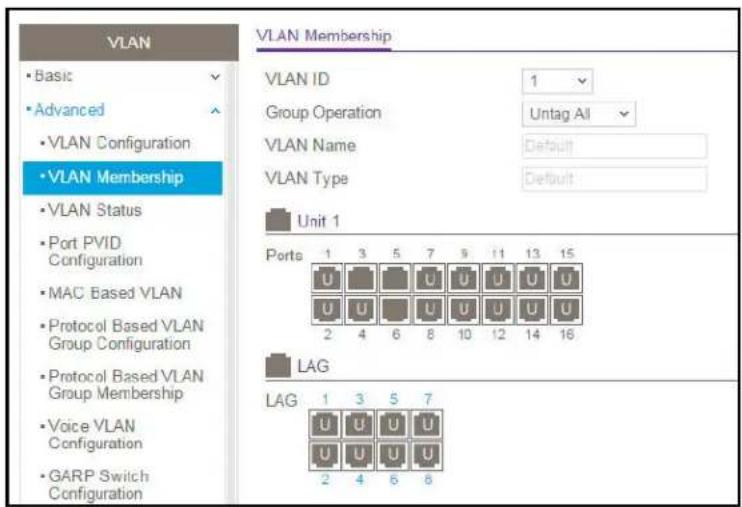Click the LAG section title
This screenshot has height=507, width=742.
coord(313,366)
